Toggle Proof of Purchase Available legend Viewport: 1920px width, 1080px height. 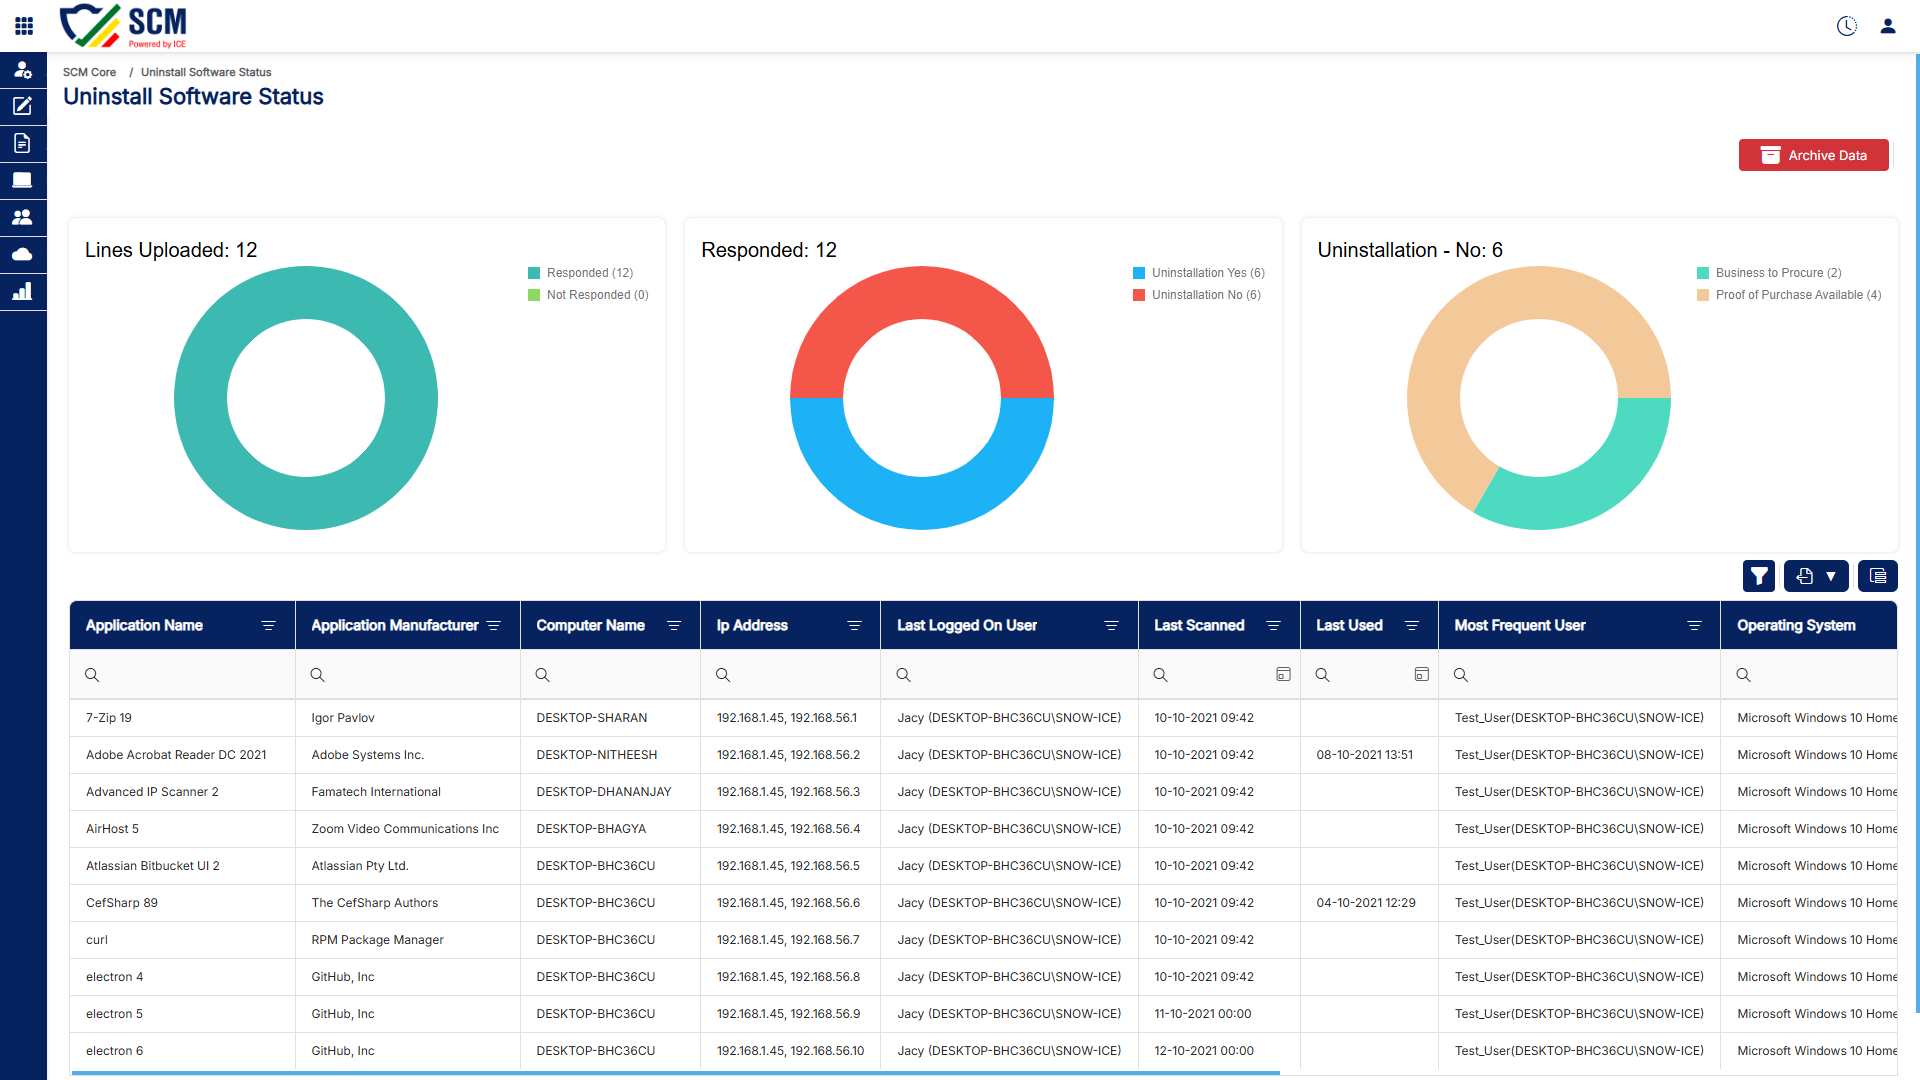point(1789,295)
